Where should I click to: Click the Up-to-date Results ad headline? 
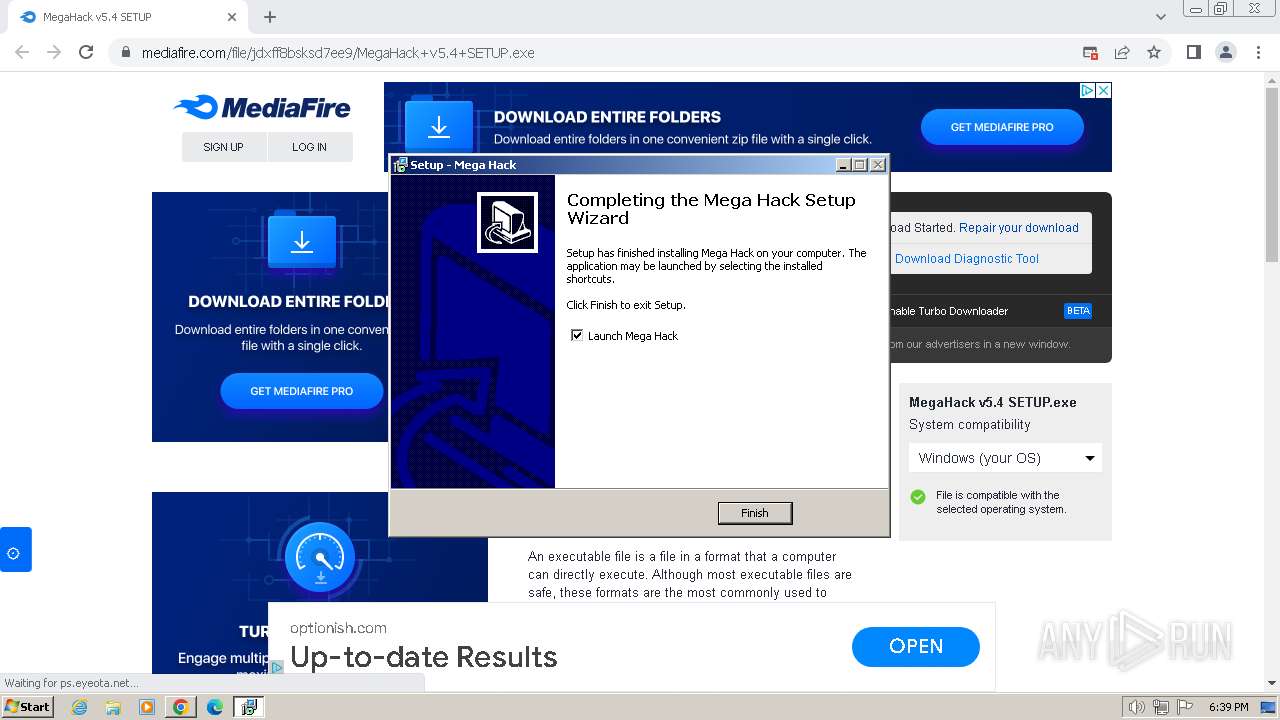coord(423,657)
